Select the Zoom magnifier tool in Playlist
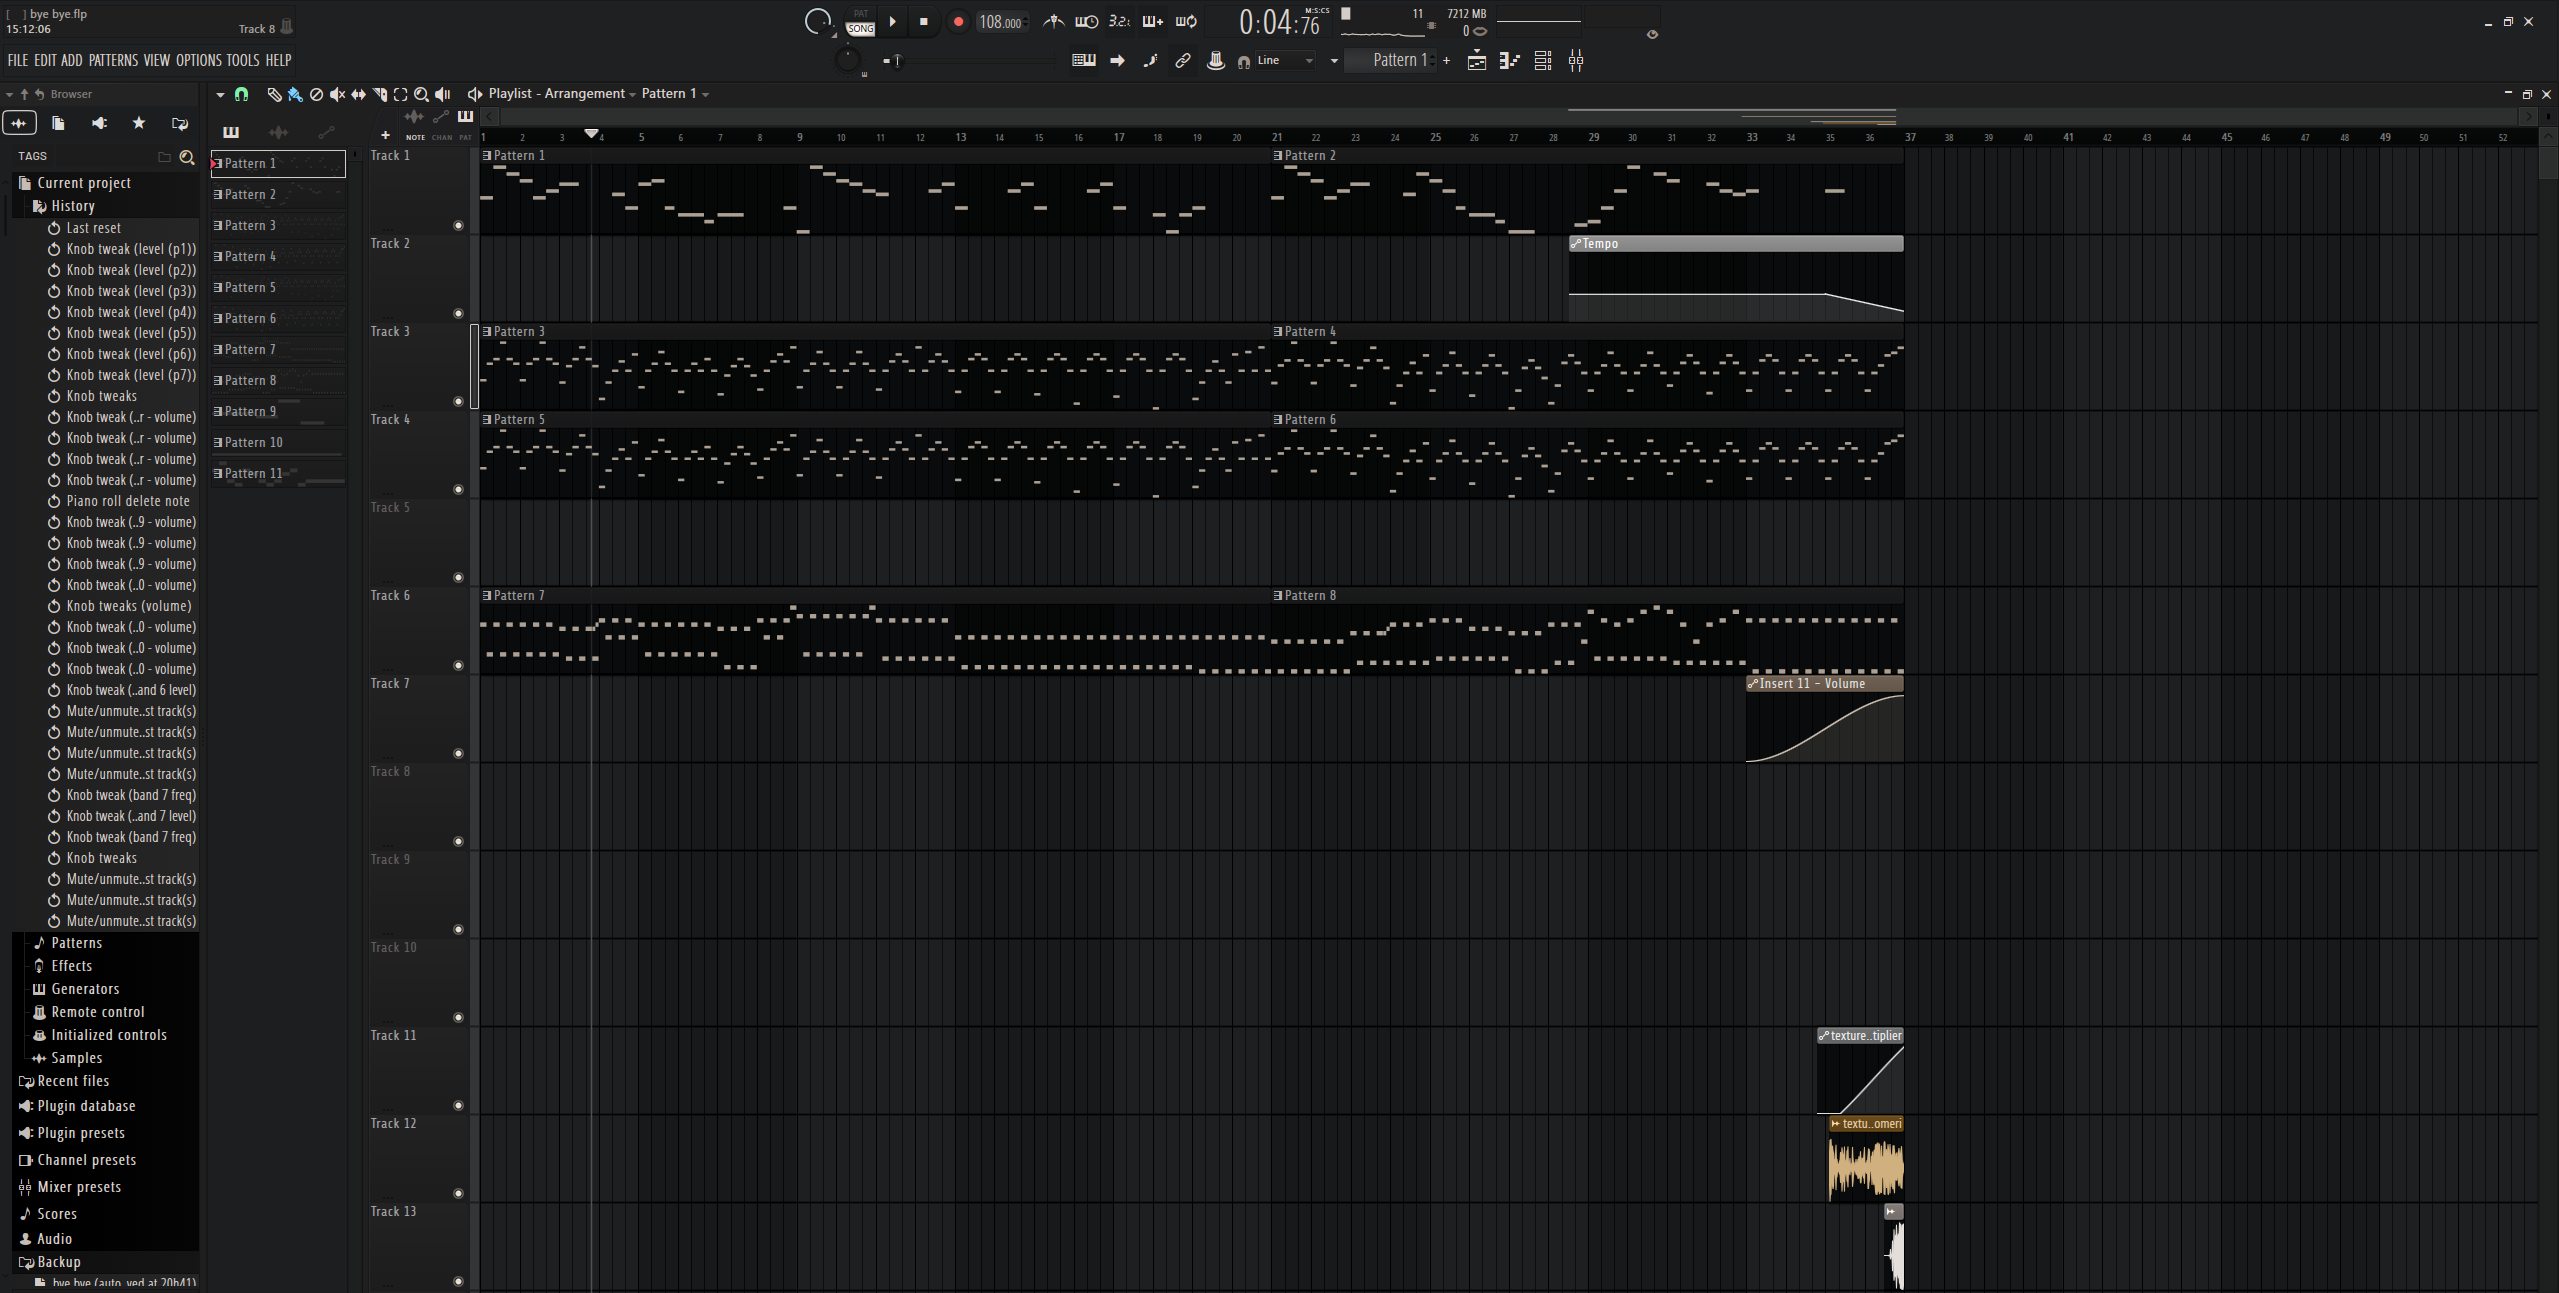The height and width of the screenshot is (1293, 2559). (x=422, y=94)
